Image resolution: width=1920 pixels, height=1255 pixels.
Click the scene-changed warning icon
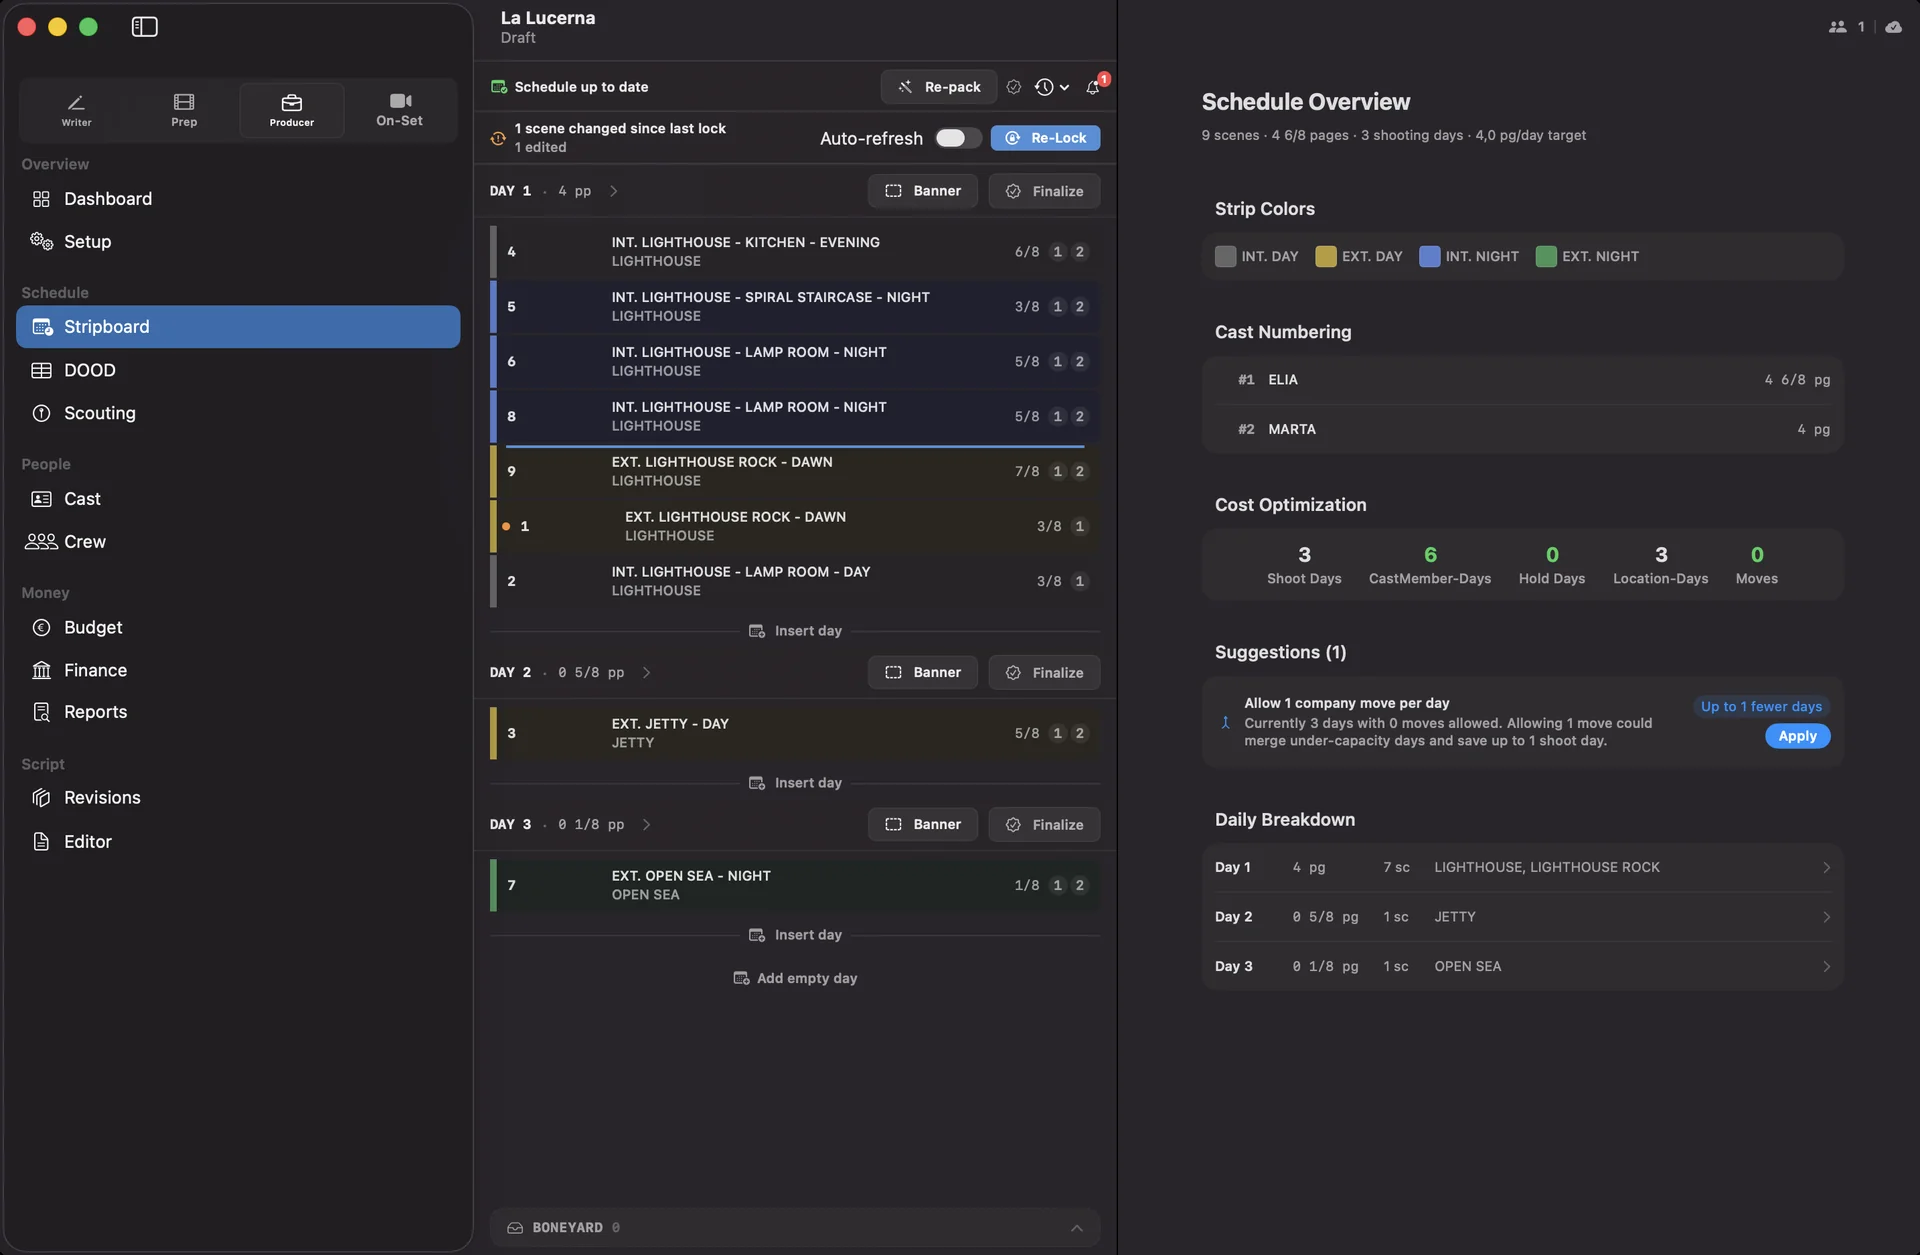(x=498, y=138)
